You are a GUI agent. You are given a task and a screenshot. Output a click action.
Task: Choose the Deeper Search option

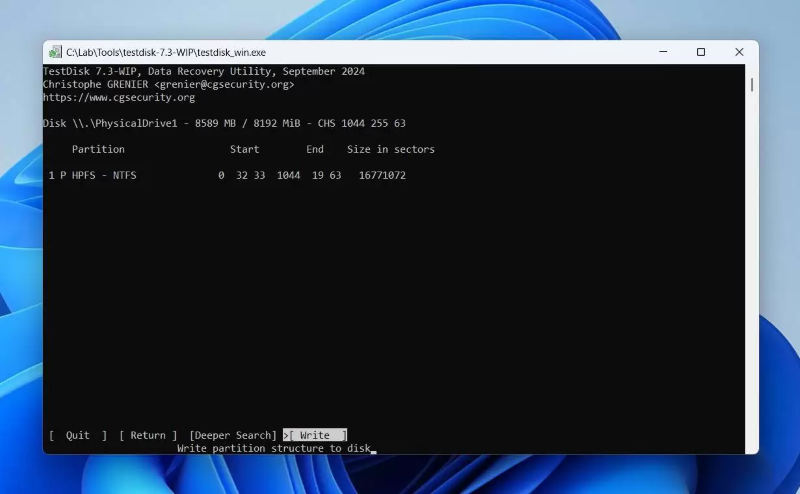233,435
